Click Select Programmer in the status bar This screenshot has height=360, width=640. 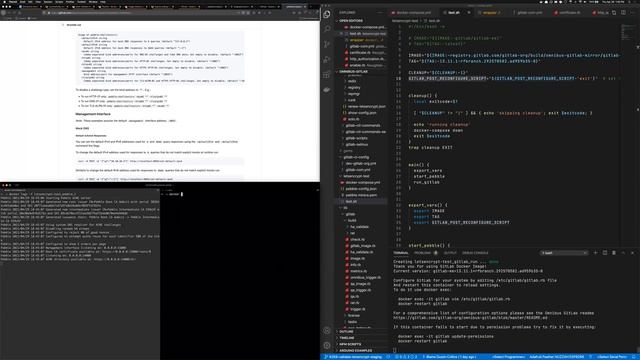pyautogui.click(x=508, y=357)
